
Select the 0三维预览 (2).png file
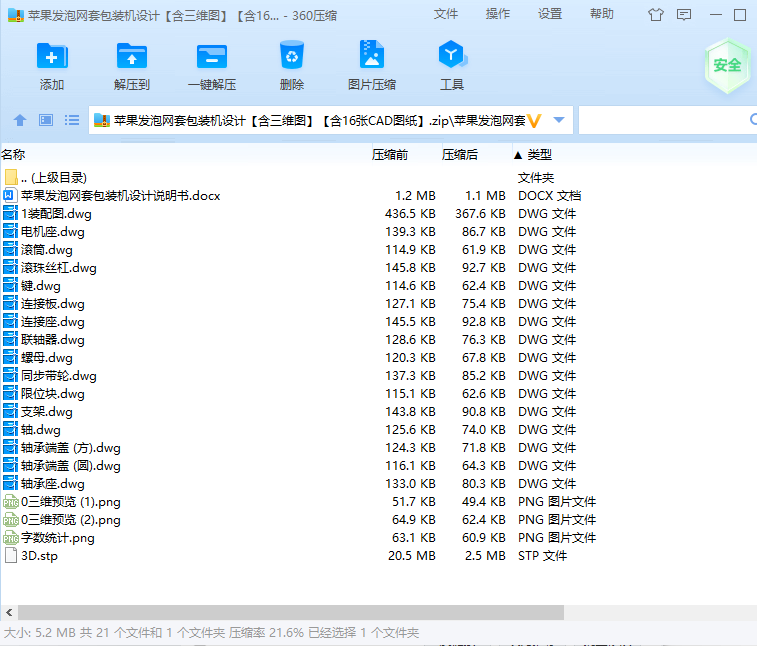click(378, 520)
